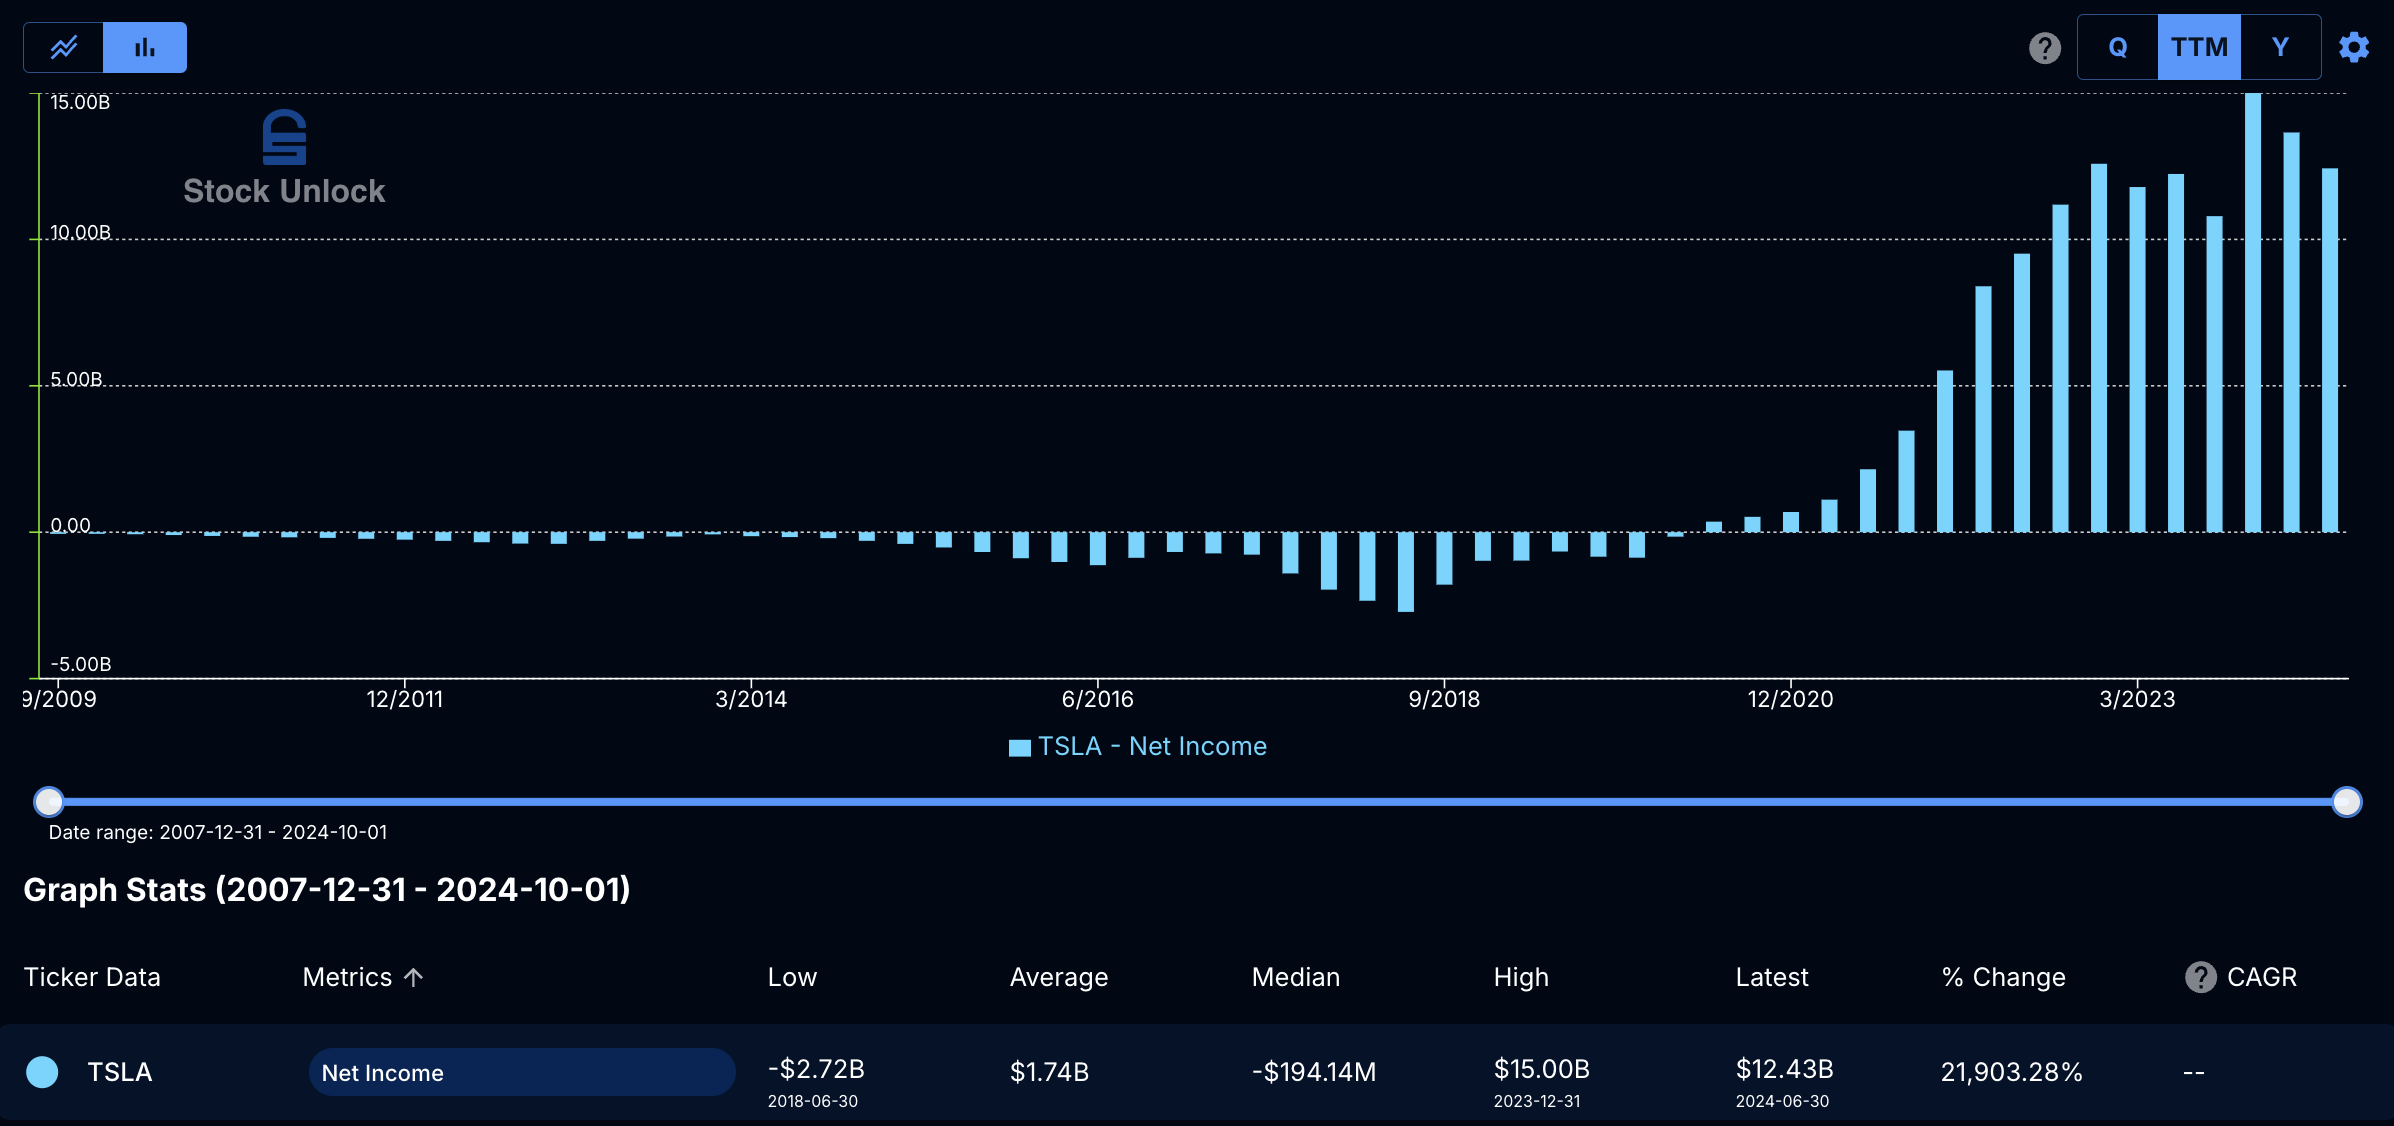Viewport: 2394px width, 1126px height.
Task: Click left date range slider handle
Action: [x=49, y=801]
